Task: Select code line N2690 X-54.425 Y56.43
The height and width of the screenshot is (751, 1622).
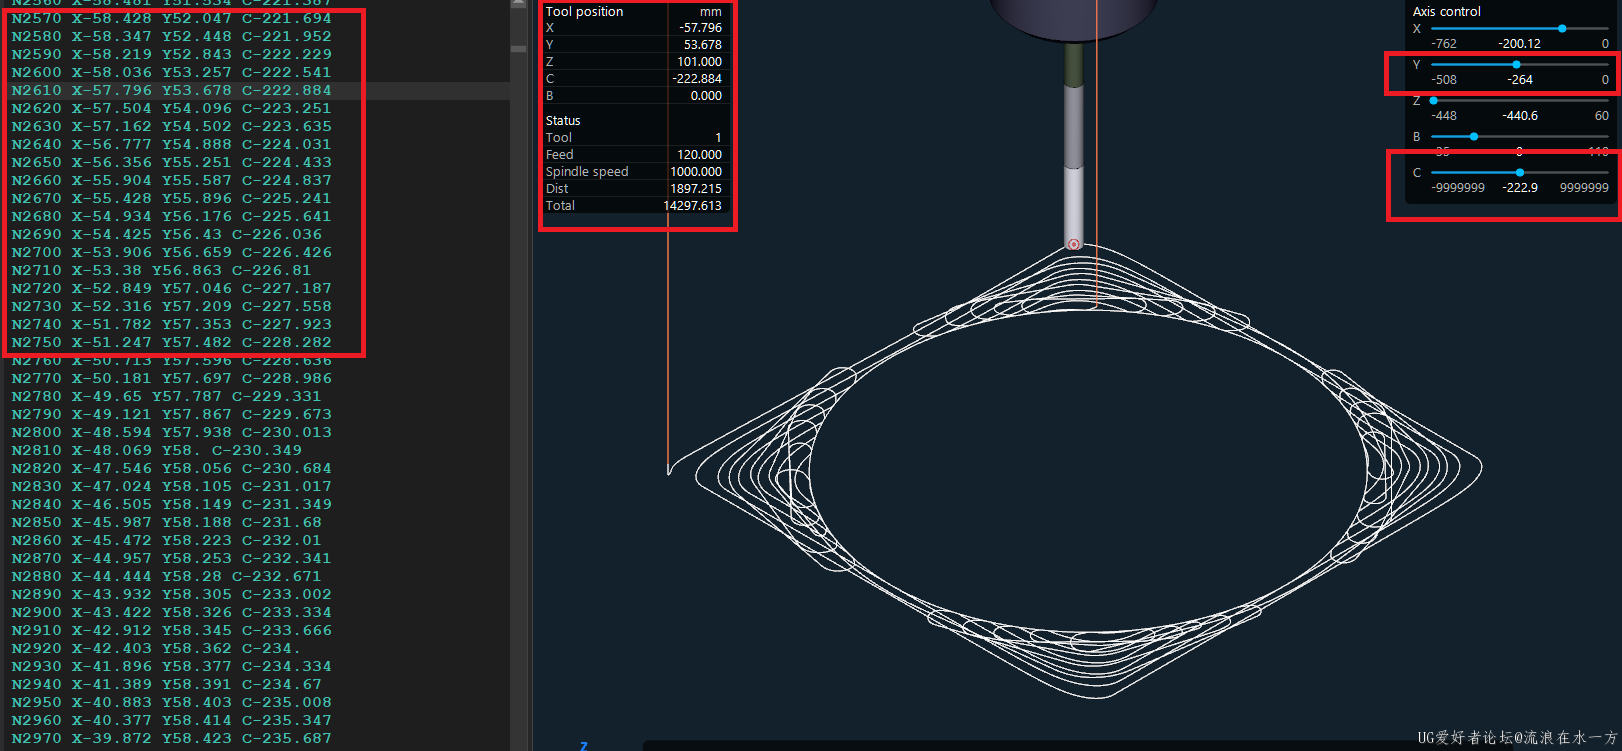Action: click(x=166, y=234)
